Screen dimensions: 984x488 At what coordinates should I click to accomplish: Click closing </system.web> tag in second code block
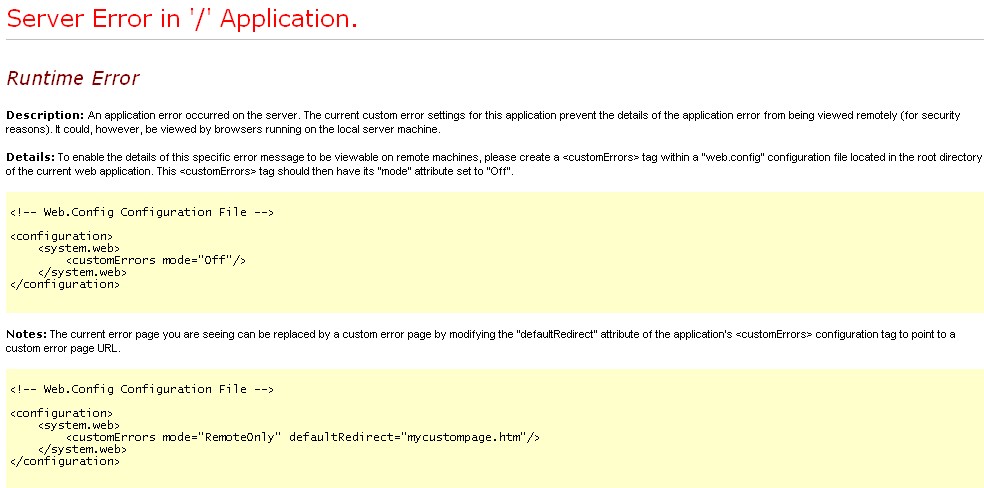(82, 449)
